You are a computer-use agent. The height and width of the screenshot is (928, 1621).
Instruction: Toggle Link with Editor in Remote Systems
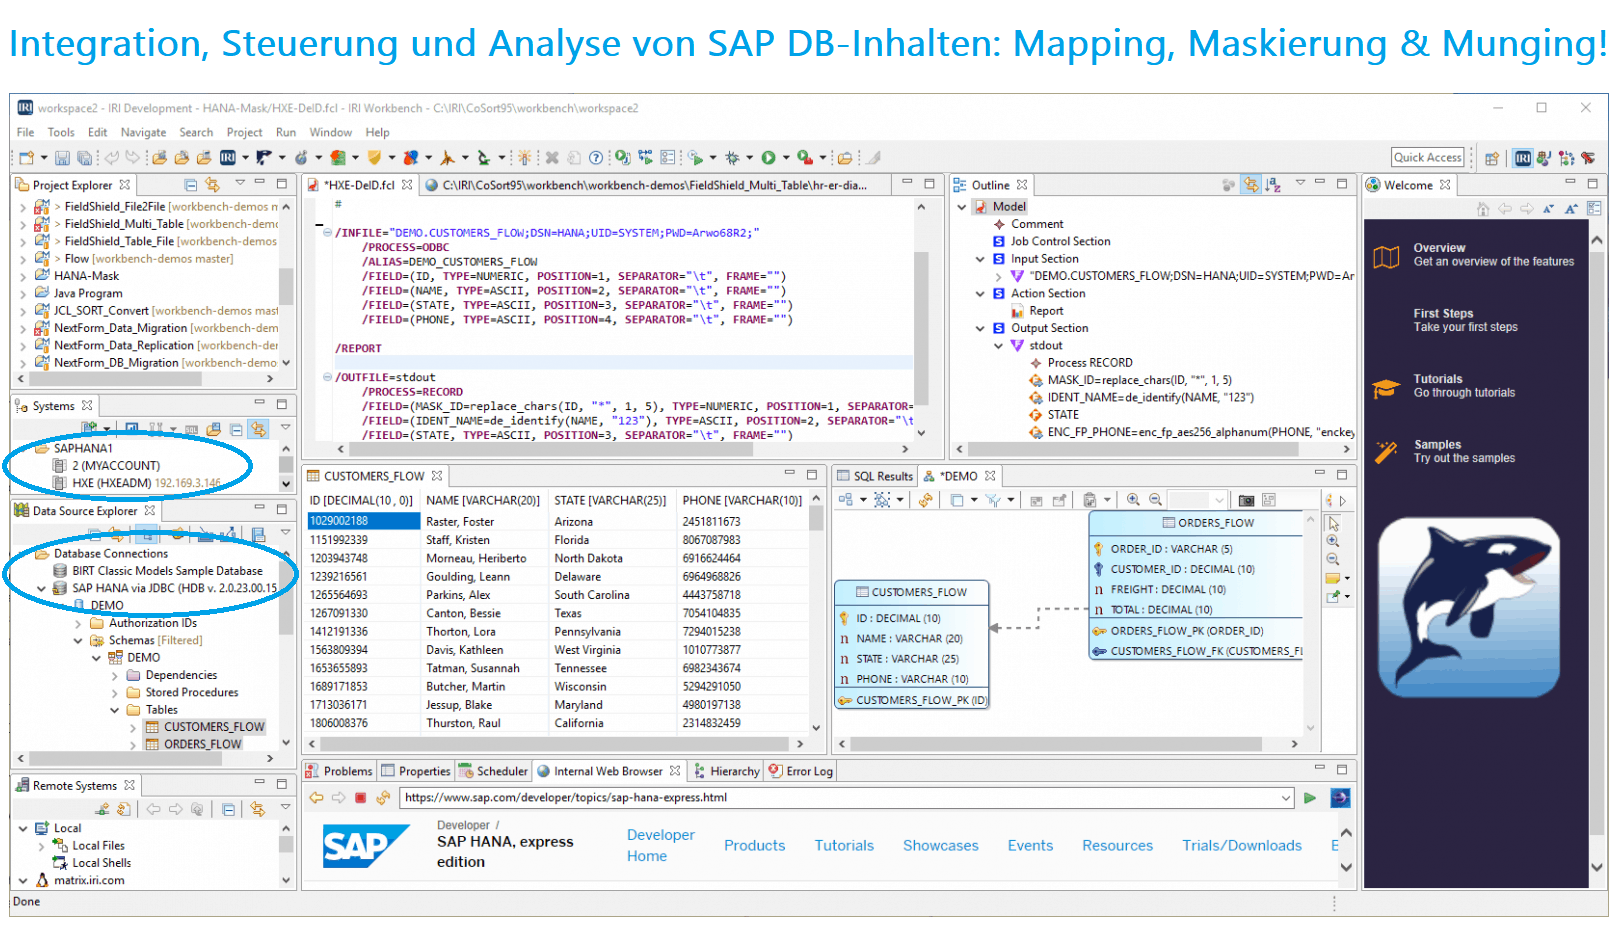258,809
